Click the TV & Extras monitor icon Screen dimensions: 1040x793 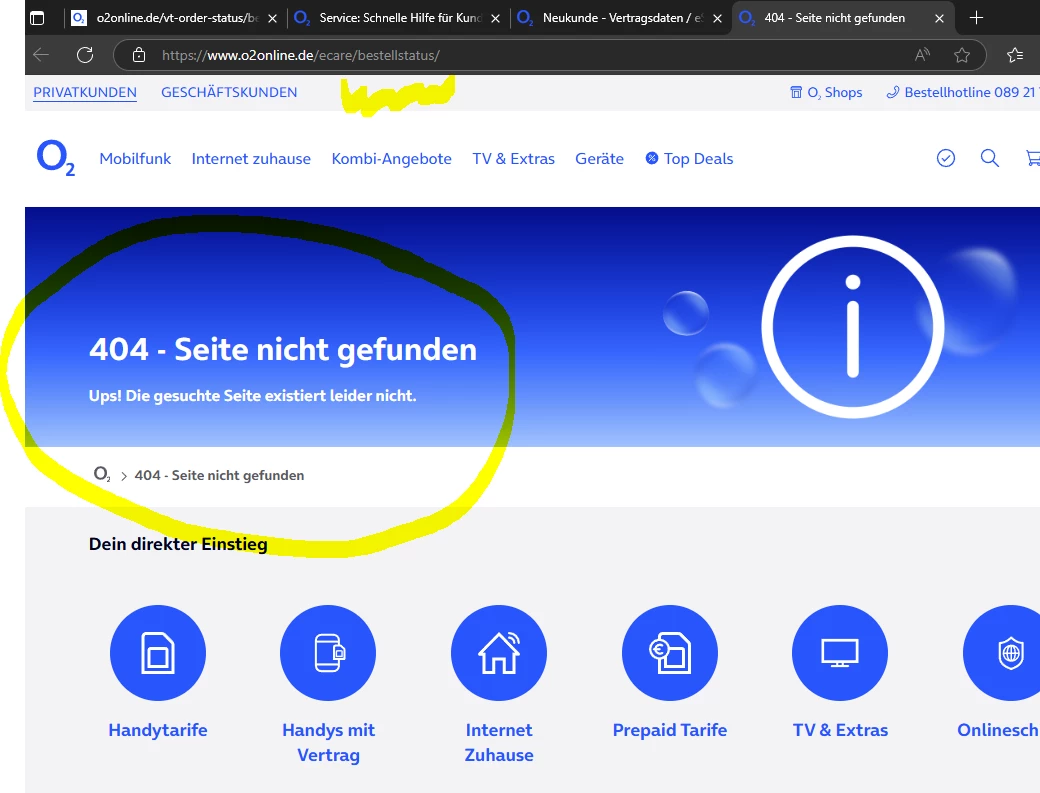click(840, 653)
